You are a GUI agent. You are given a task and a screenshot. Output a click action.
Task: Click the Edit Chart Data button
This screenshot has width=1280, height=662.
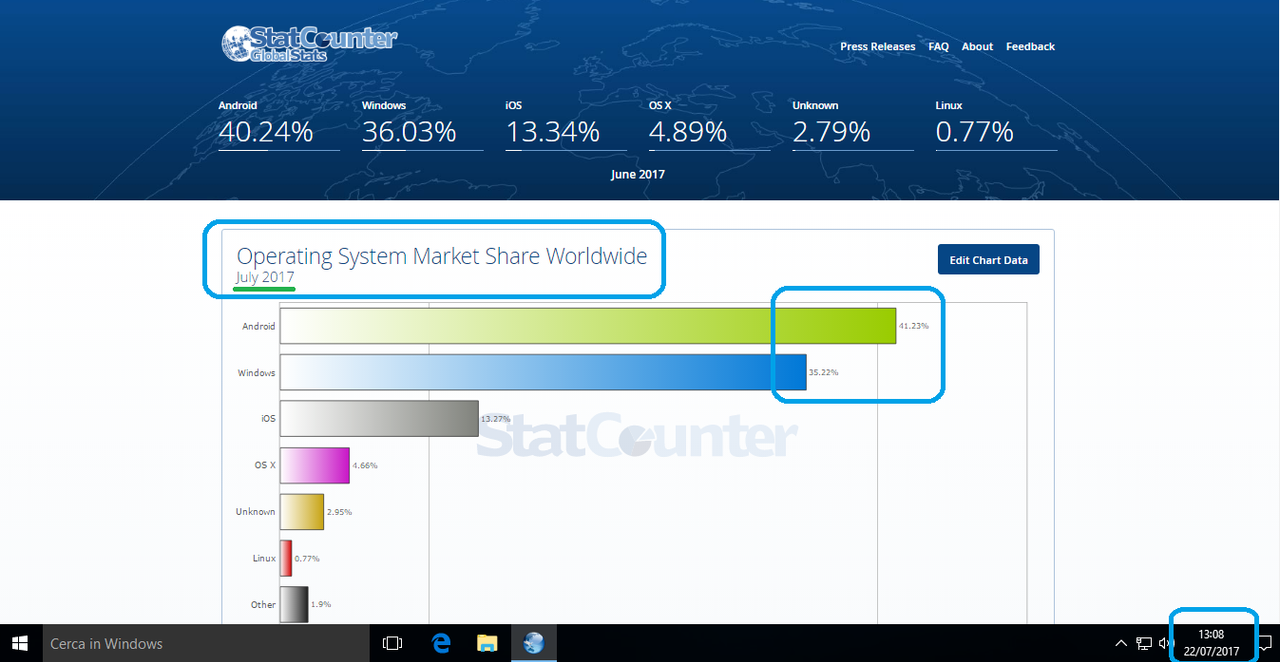[x=988, y=260]
